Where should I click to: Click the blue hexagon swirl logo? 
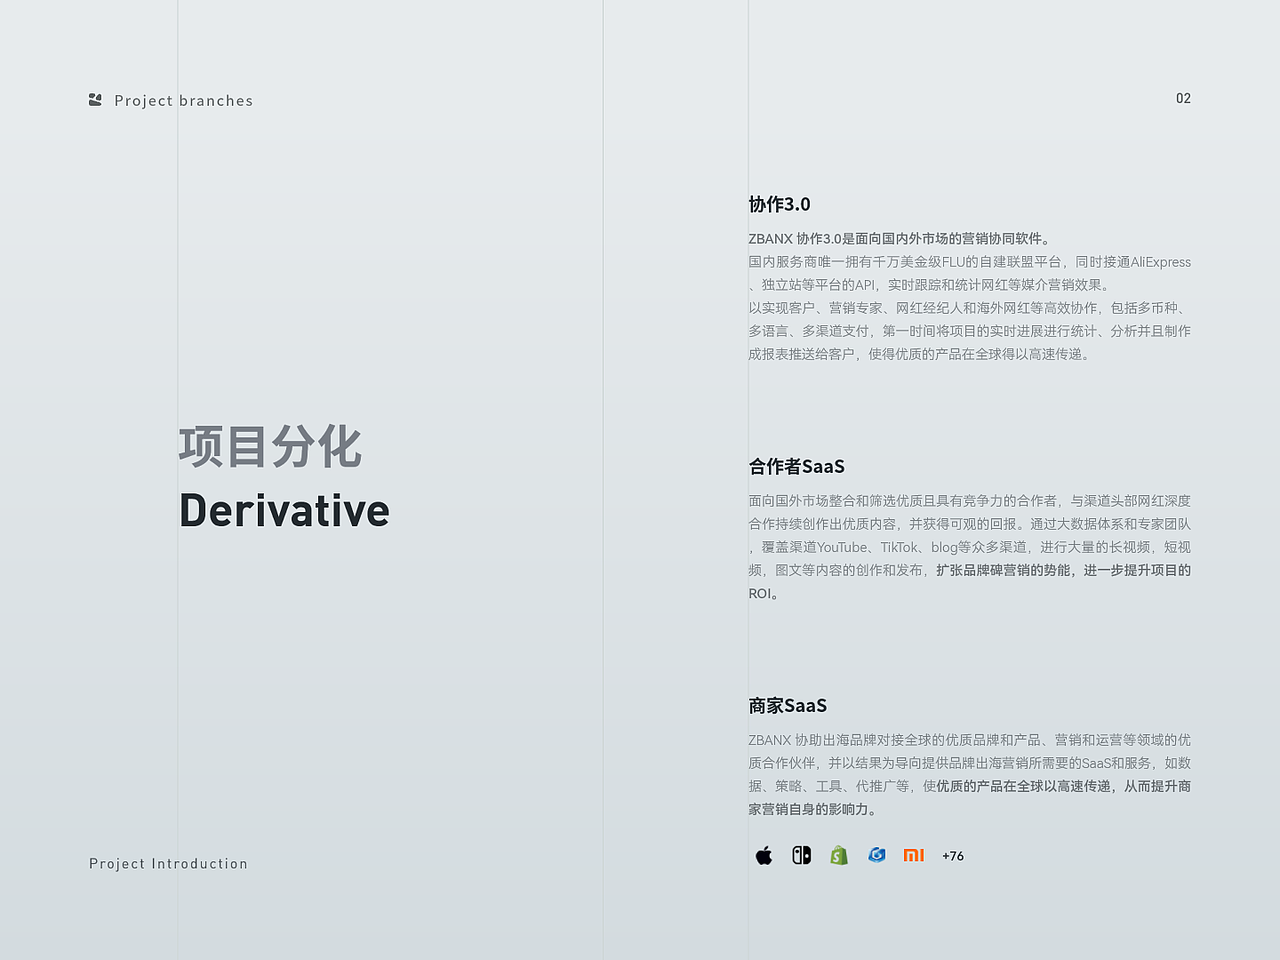pyautogui.click(x=877, y=855)
